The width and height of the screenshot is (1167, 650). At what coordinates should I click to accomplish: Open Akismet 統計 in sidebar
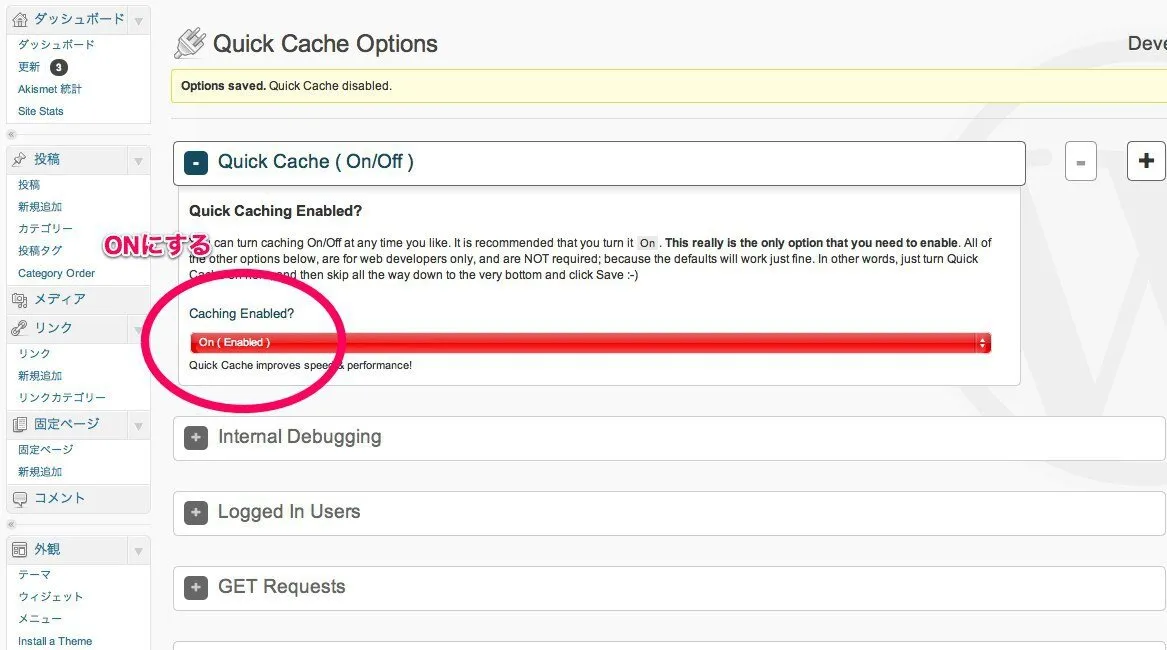coord(50,89)
